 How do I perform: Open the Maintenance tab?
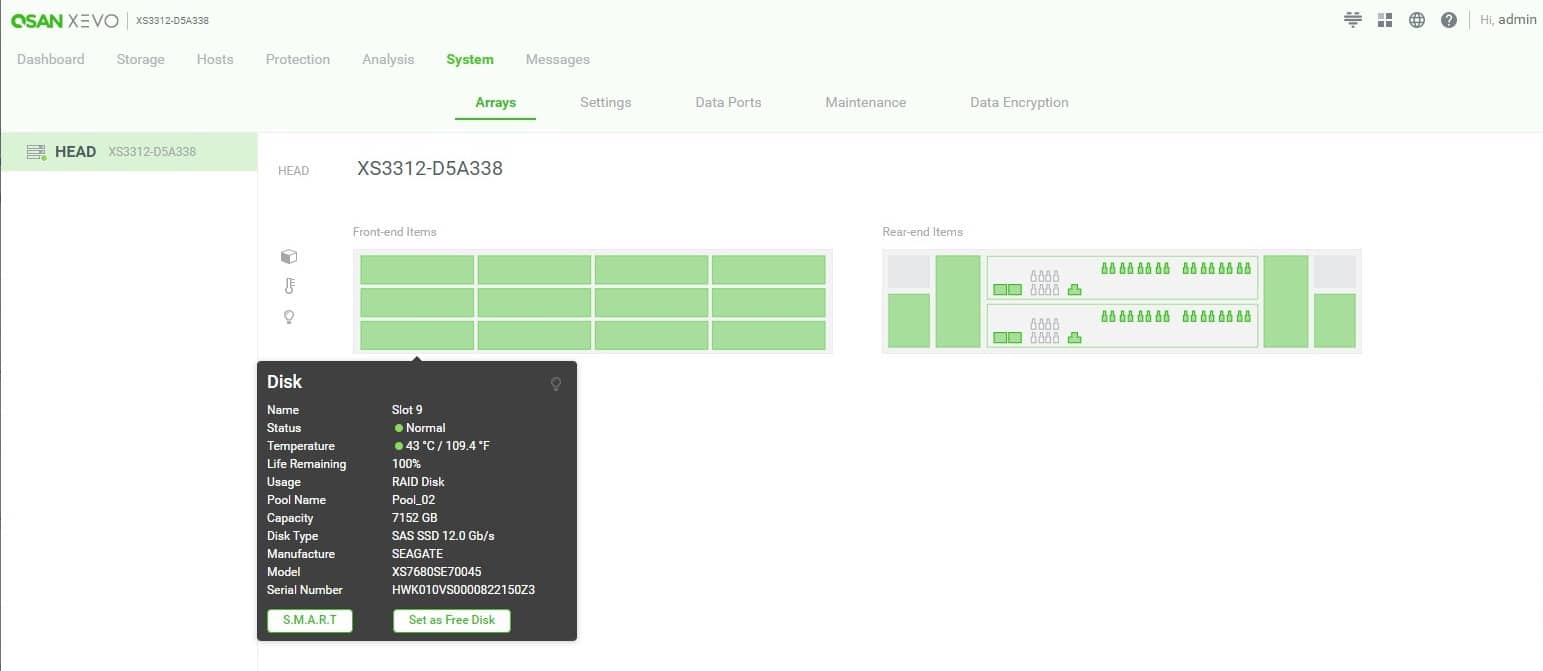(865, 102)
